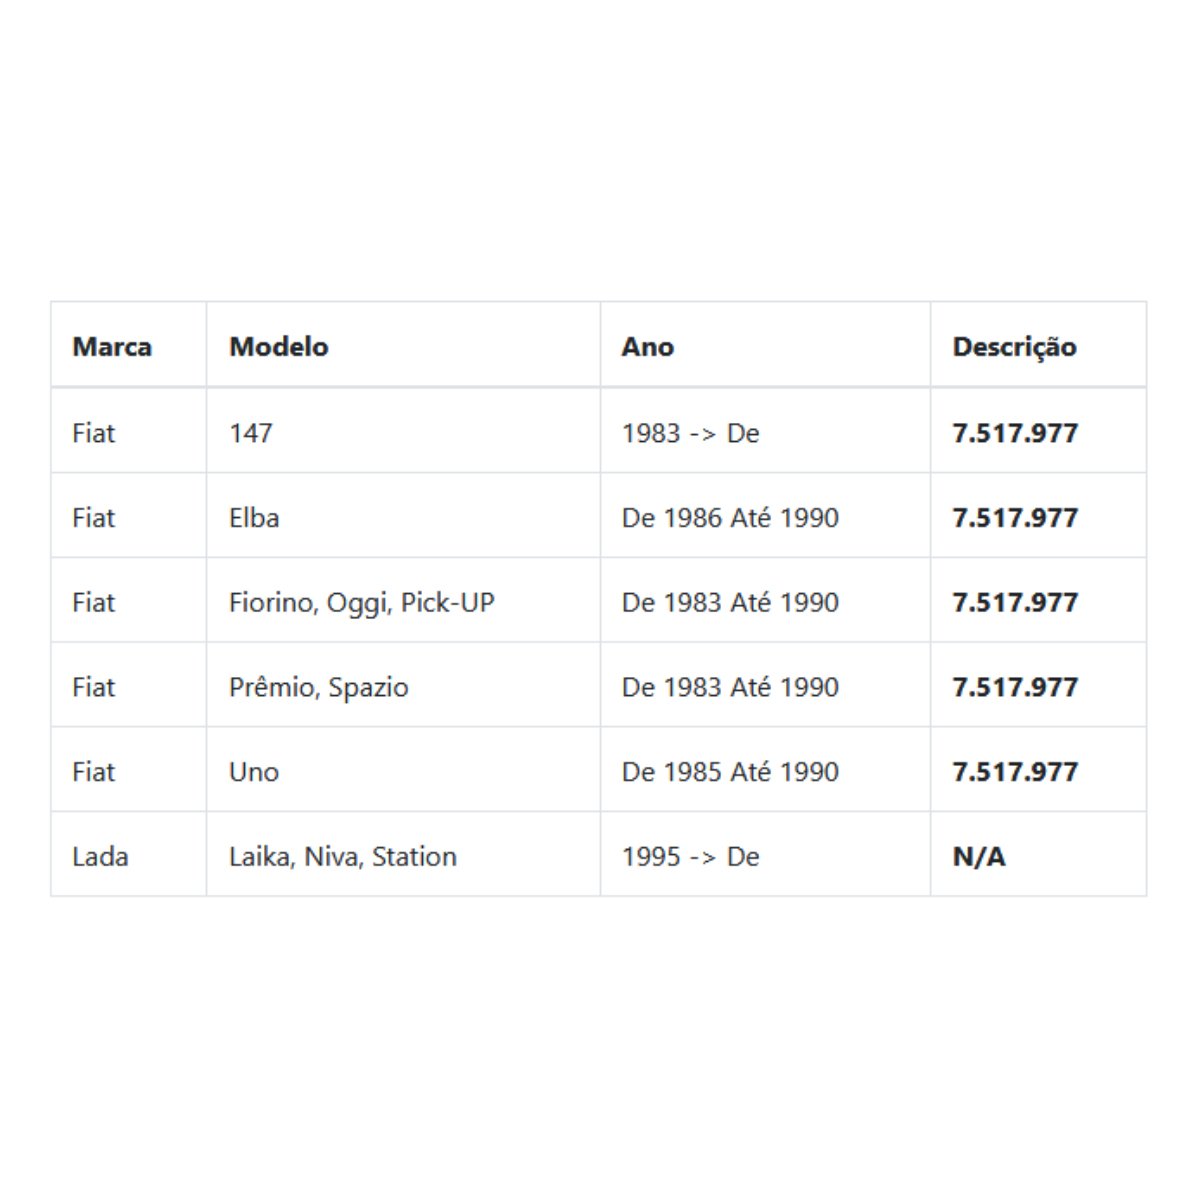
Task: Select the N/A description cell
Action: tap(1038, 855)
